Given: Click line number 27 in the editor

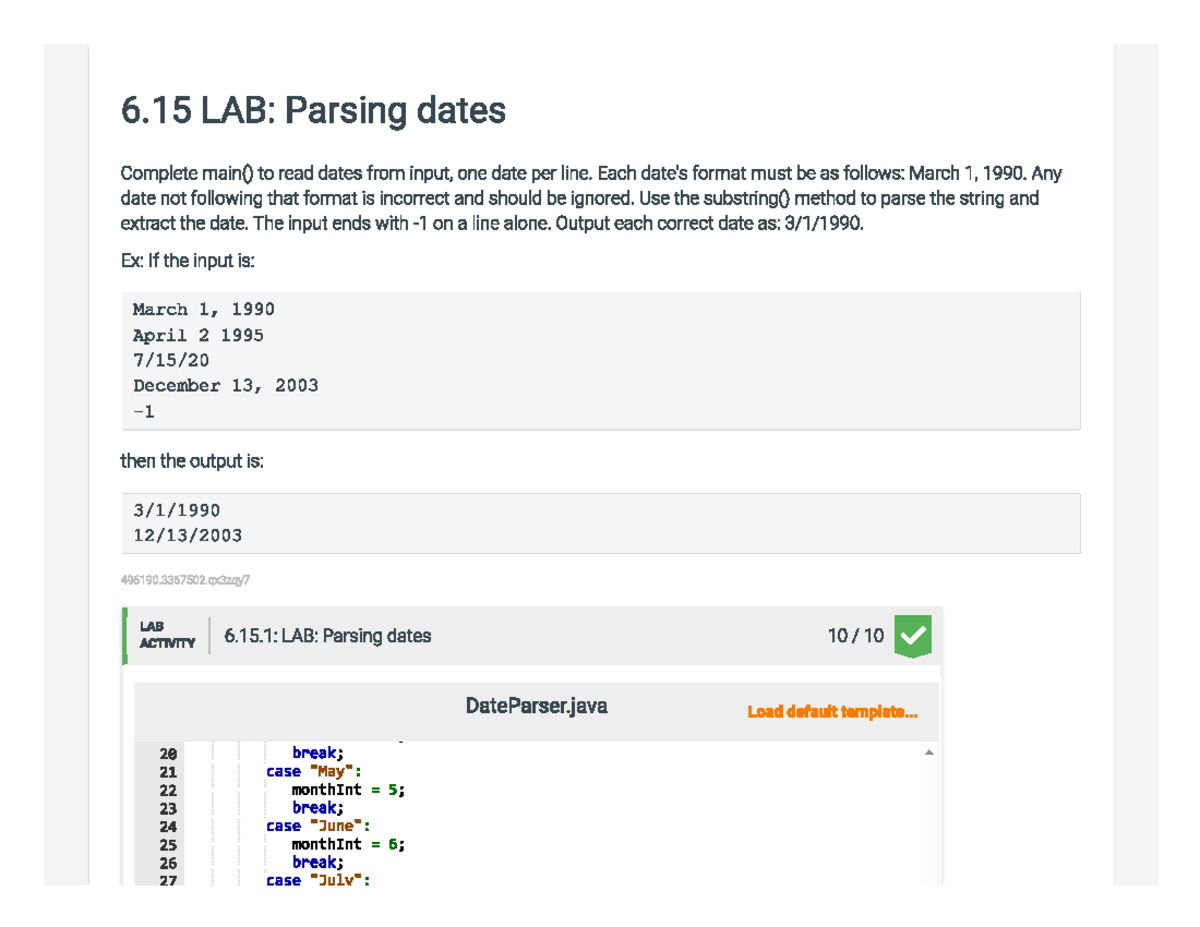Looking at the screenshot, I should click(167, 880).
